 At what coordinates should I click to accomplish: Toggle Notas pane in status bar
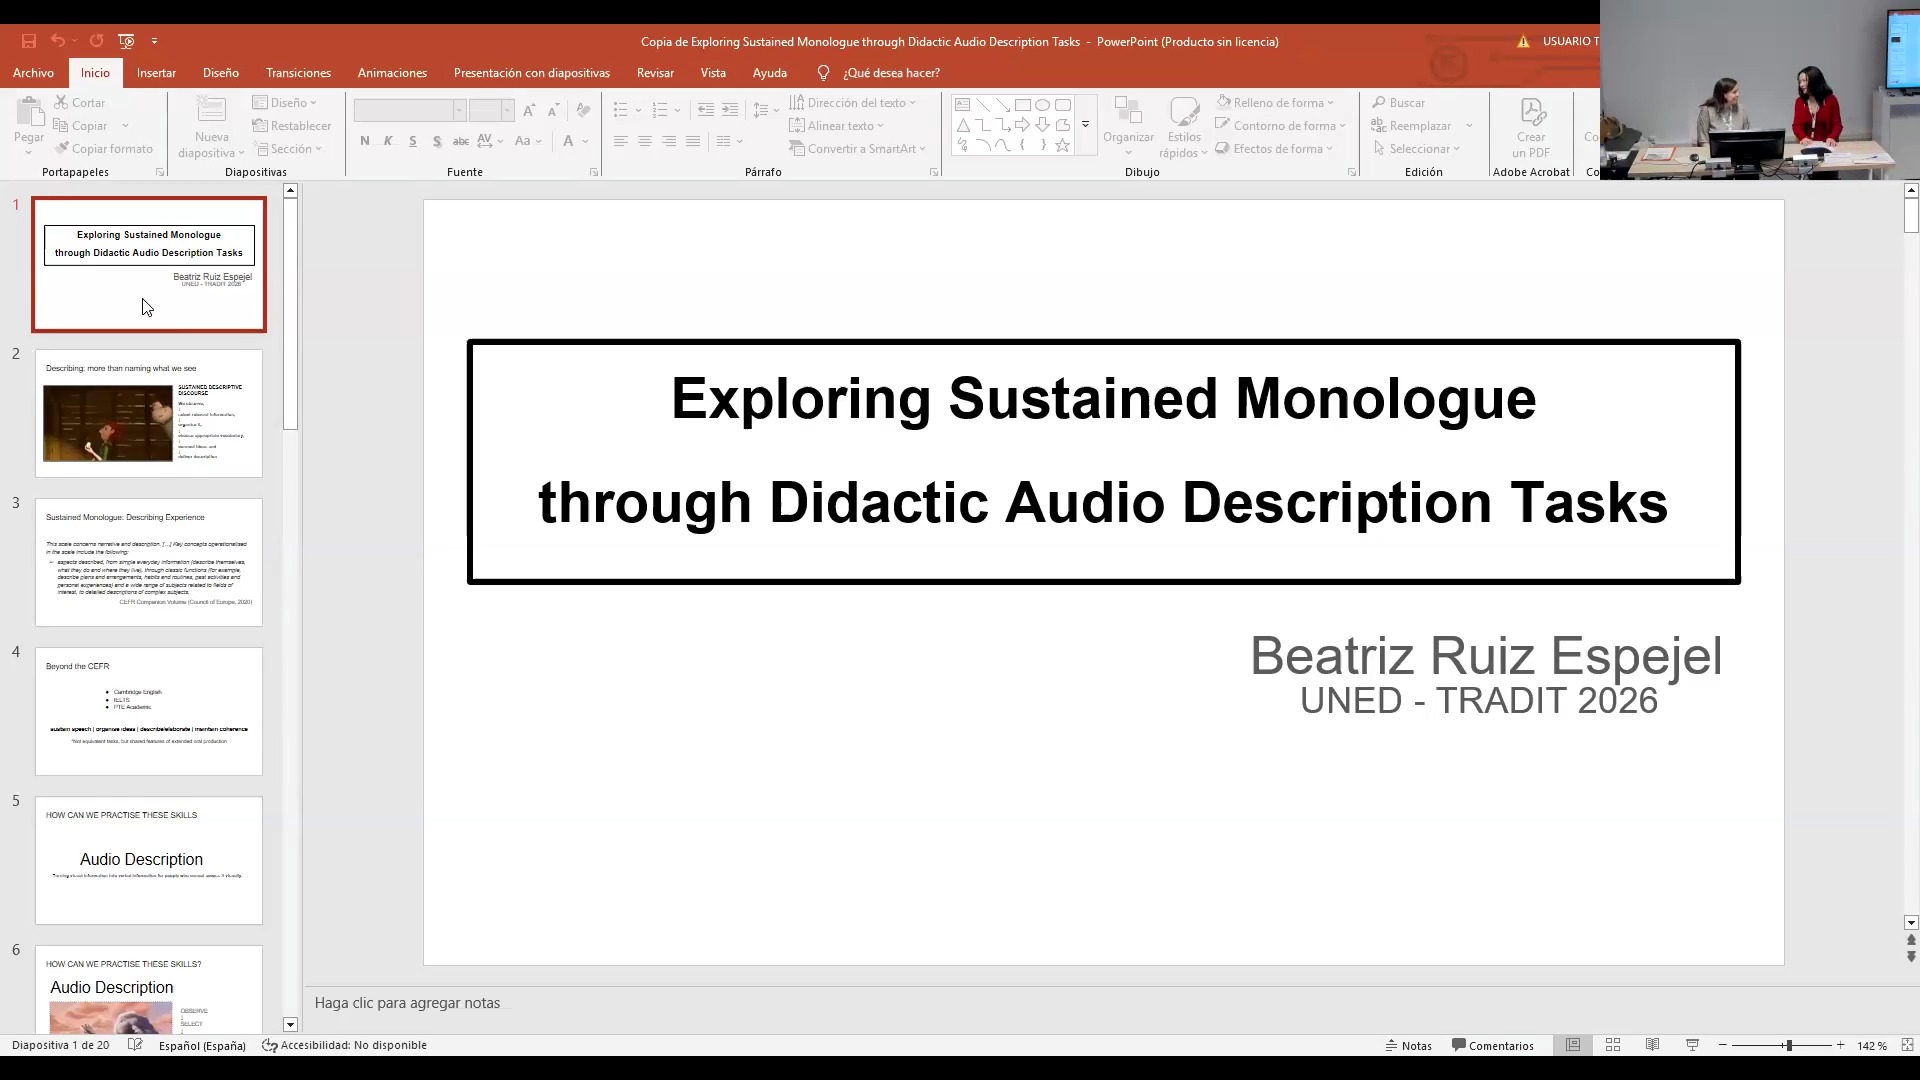[1408, 1045]
